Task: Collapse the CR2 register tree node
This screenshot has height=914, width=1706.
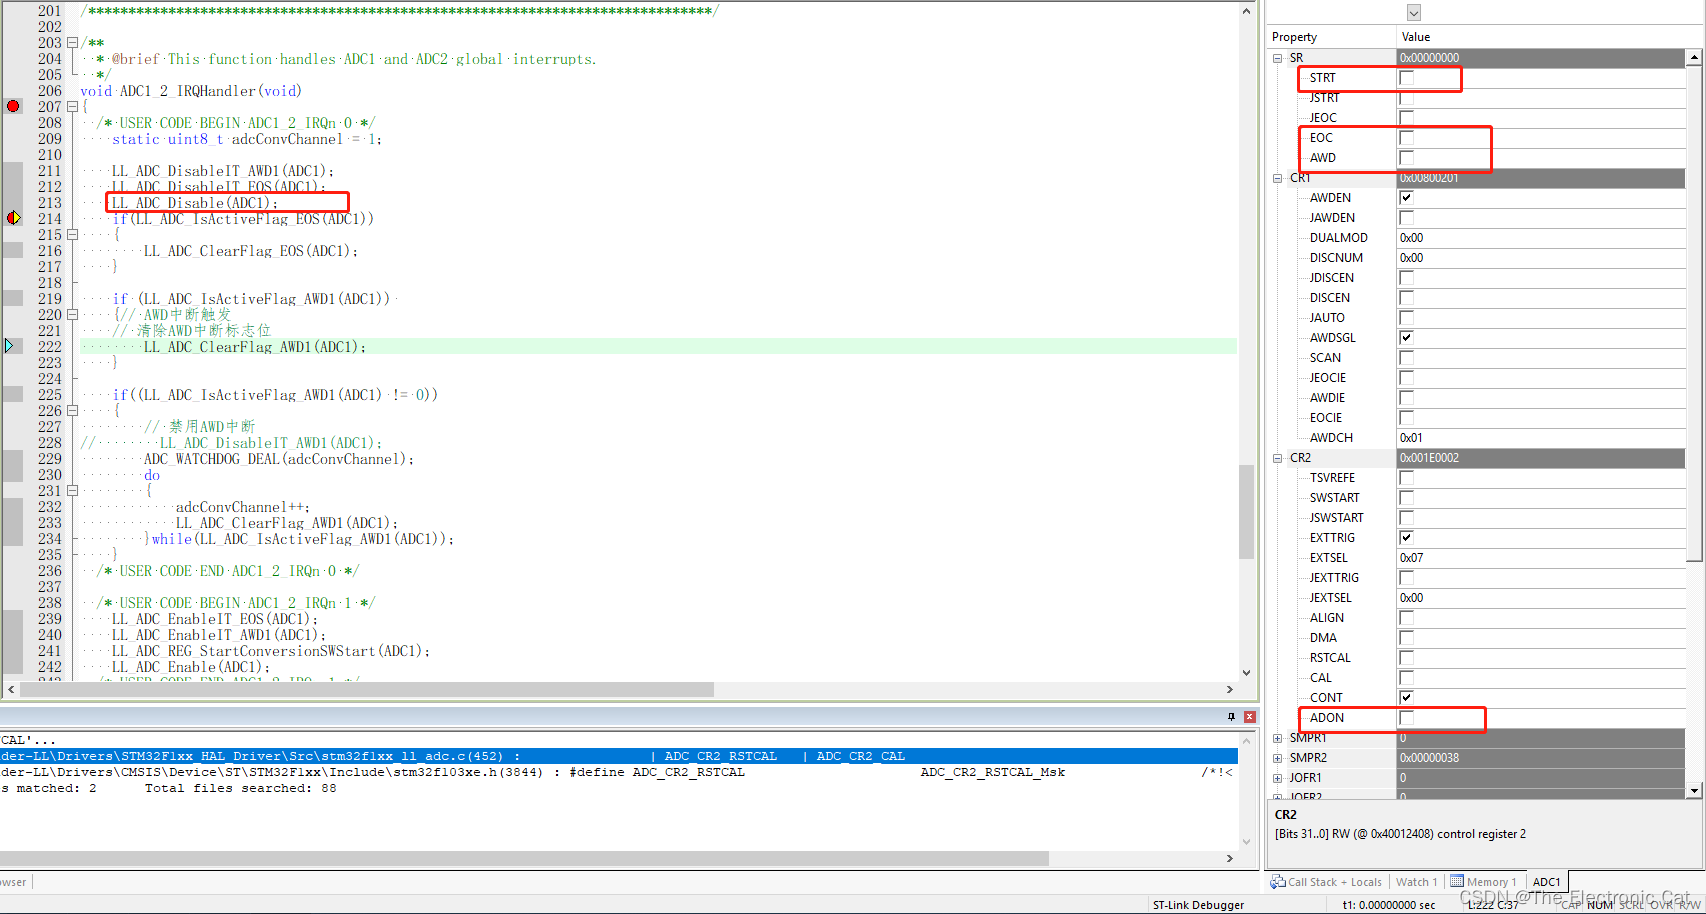Action: (1277, 458)
